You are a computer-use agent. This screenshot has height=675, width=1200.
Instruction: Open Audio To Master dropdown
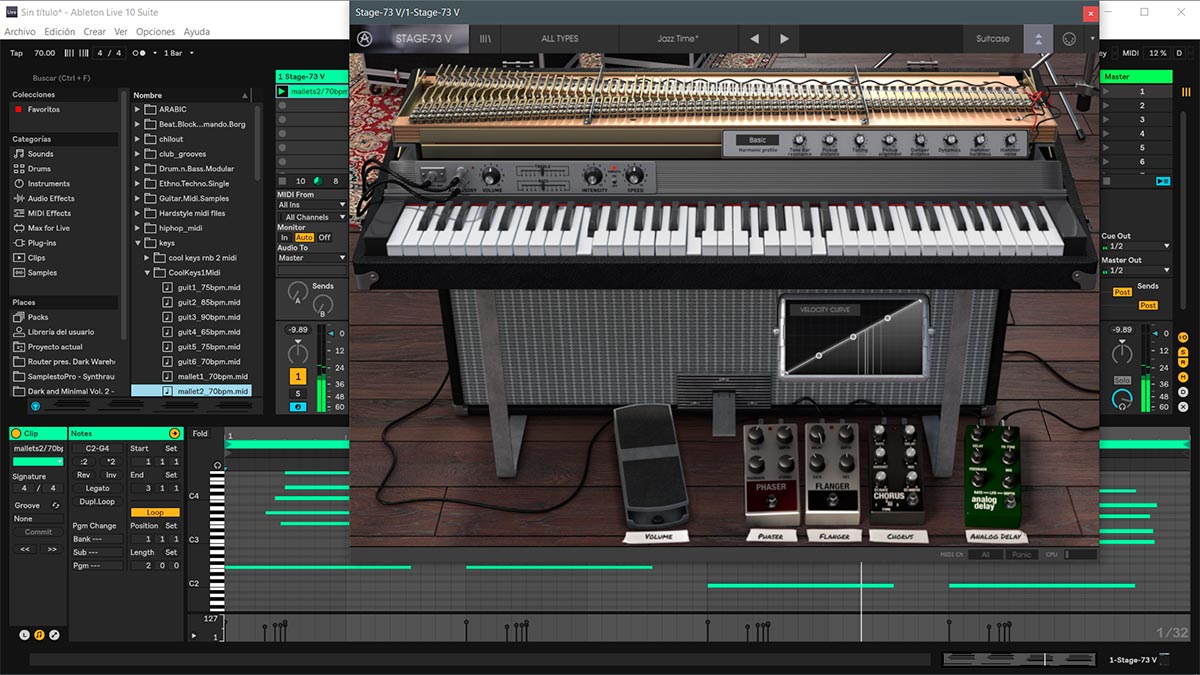coord(312,258)
